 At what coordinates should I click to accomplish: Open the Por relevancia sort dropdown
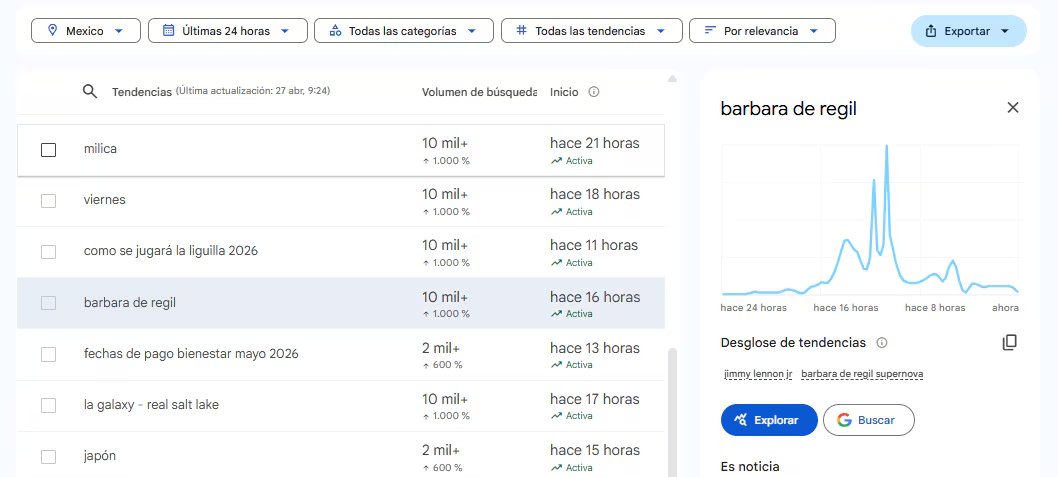(762, 30)
